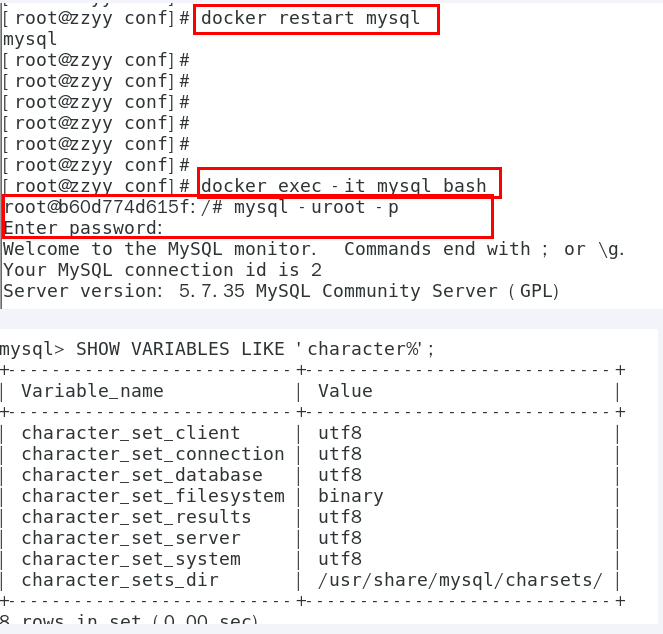Select the character_set_filesystem row name
The height and width of the screenshot is (634, 663).
(153, 496)
